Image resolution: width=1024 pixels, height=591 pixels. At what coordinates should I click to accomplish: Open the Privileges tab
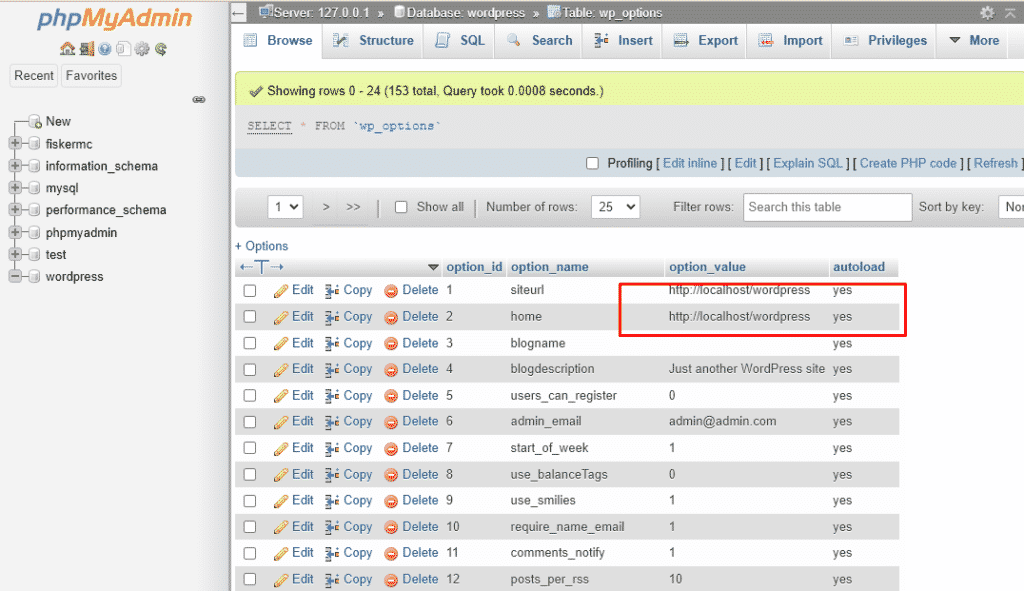[x=884, y=40]
